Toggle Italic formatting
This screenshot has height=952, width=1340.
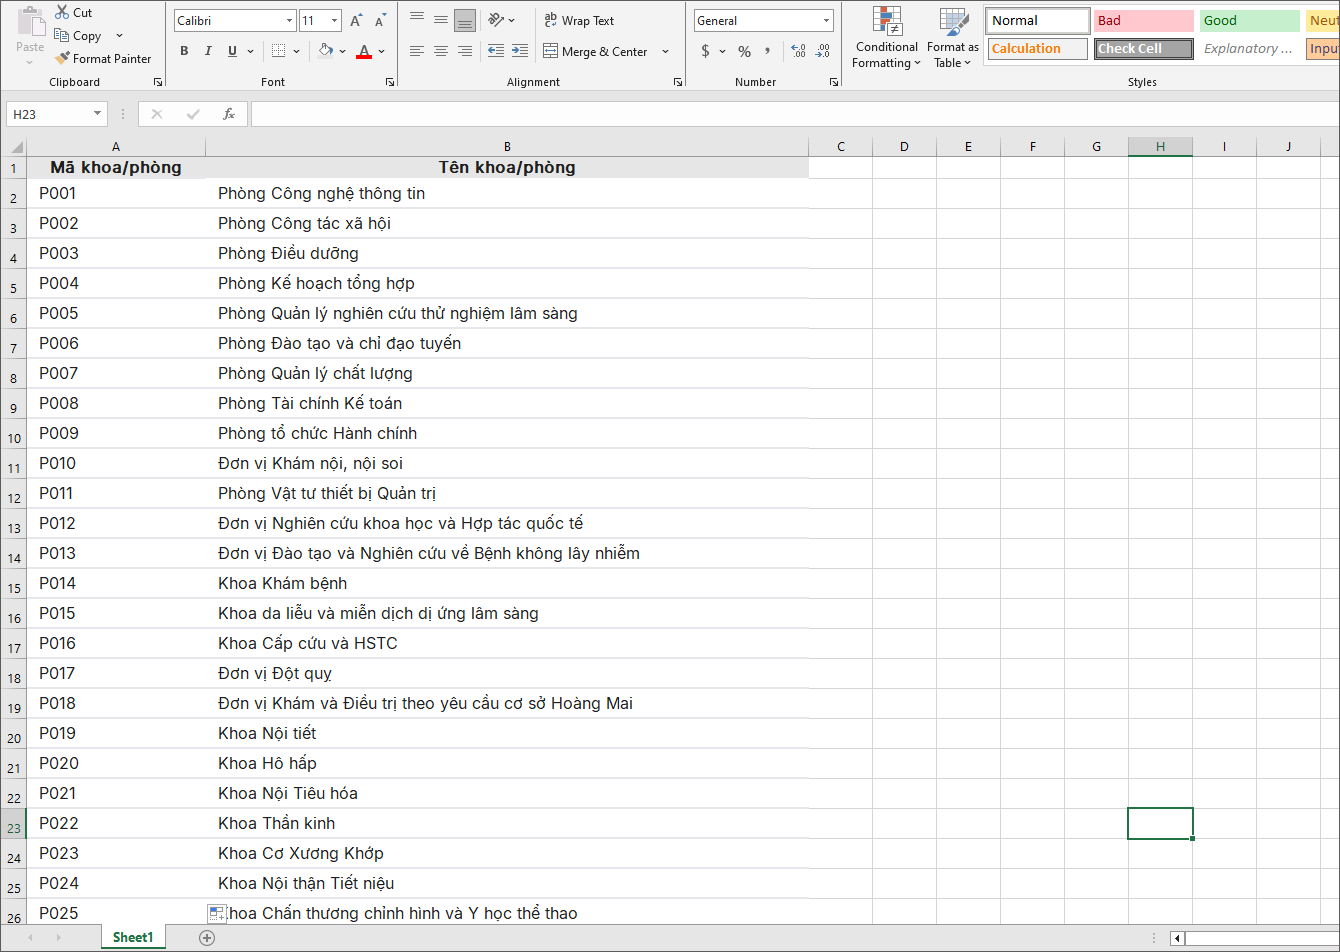208,51
